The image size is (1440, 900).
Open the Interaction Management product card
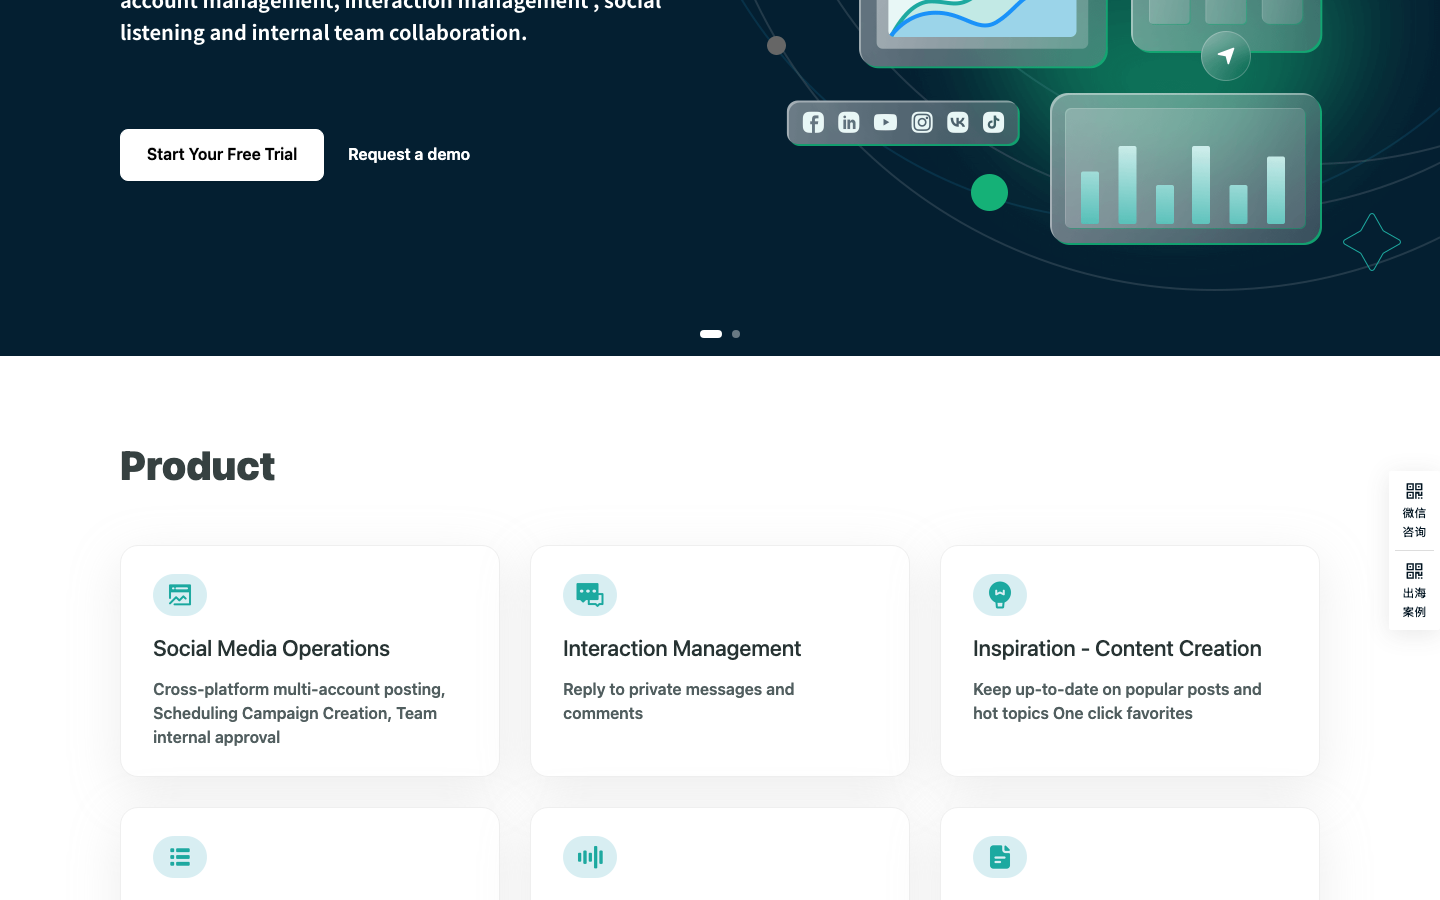click(720, 661)
